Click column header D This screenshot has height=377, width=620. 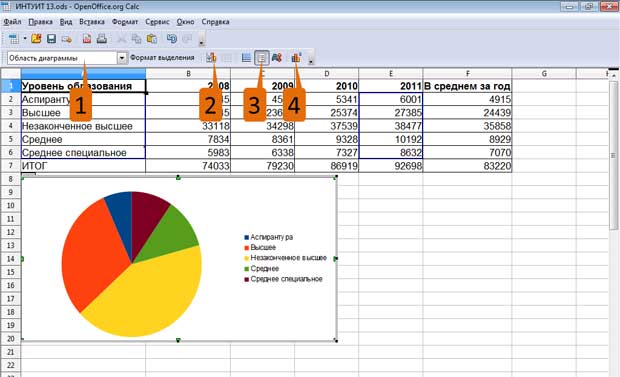point(327,74)
